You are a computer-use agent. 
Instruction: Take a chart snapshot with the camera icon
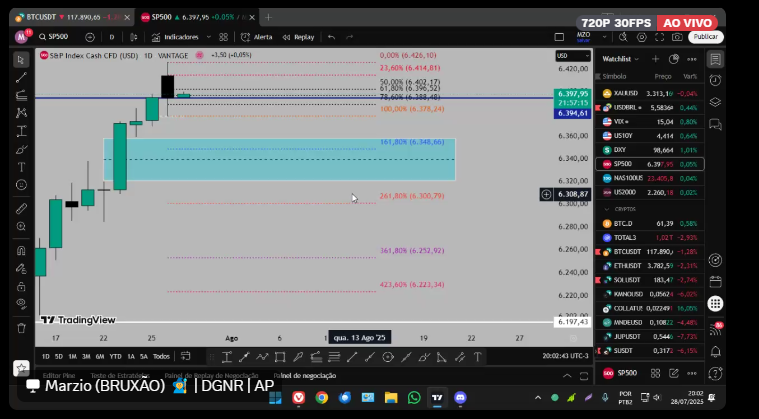[x=677, y=37]
